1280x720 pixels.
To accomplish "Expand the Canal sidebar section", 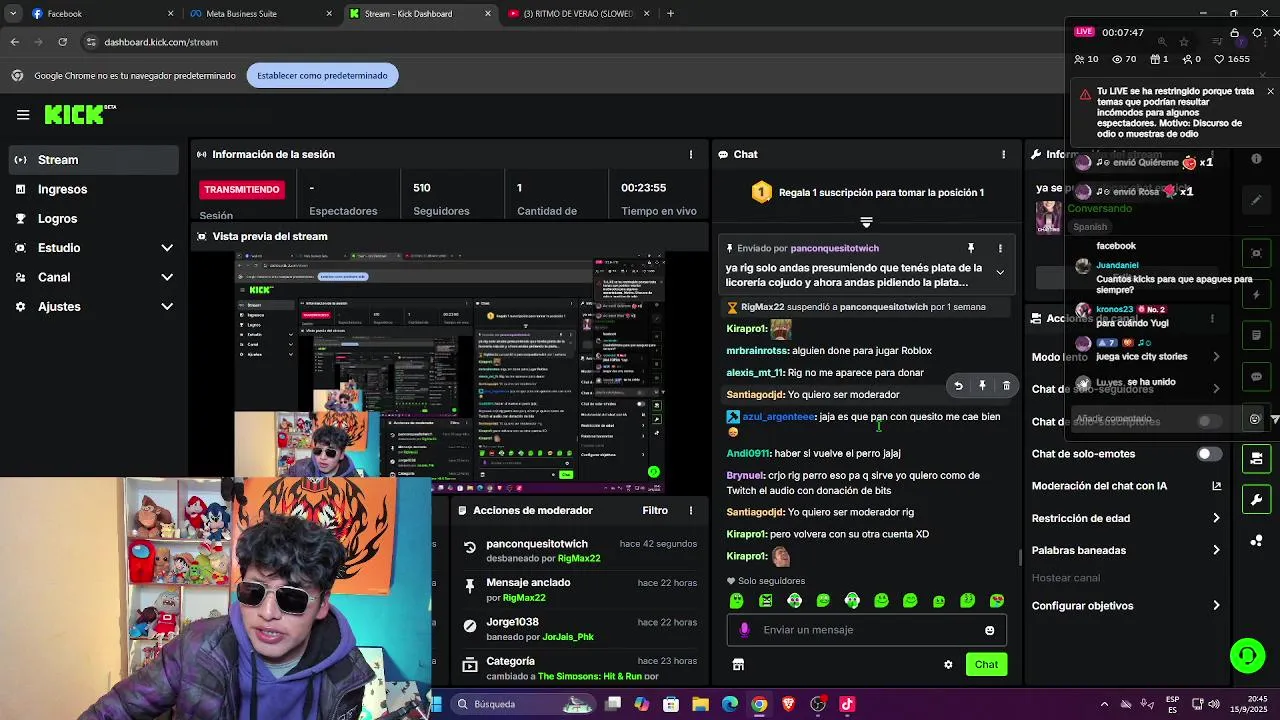I will 167,277.
